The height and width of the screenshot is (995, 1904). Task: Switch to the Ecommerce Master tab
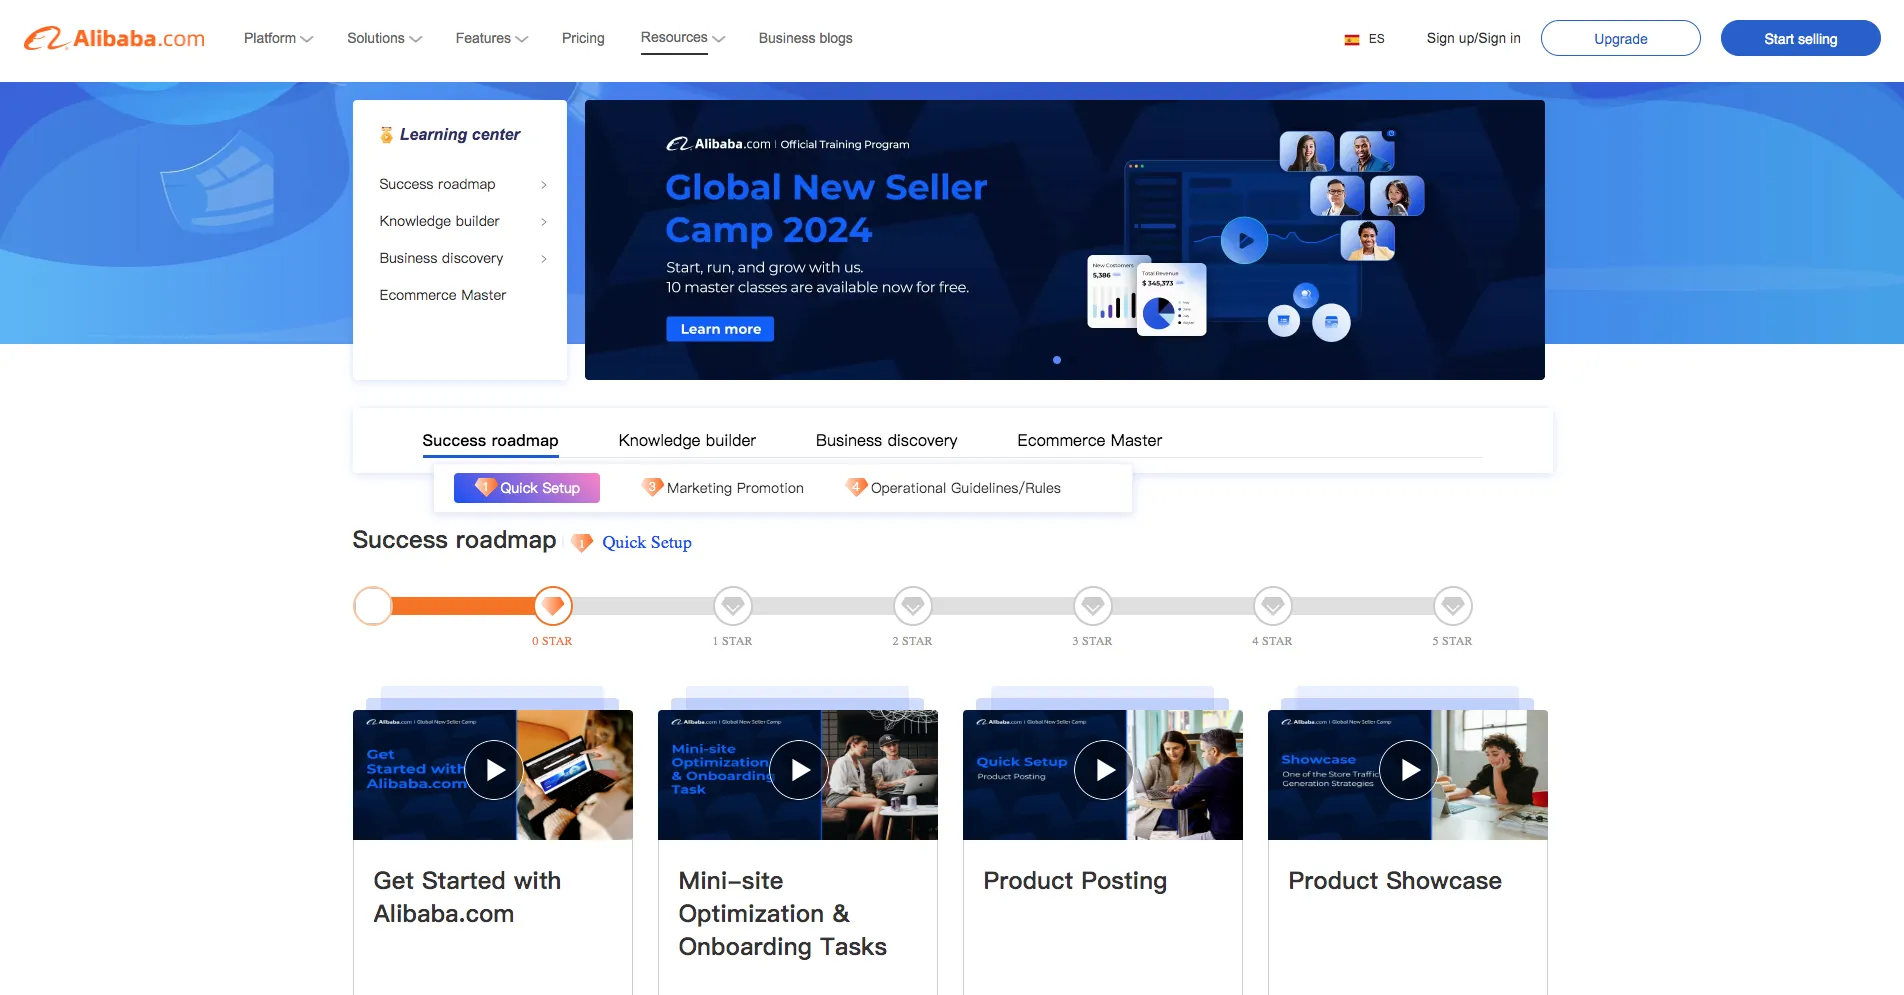pyautogui.click(x=1089, y=440)
